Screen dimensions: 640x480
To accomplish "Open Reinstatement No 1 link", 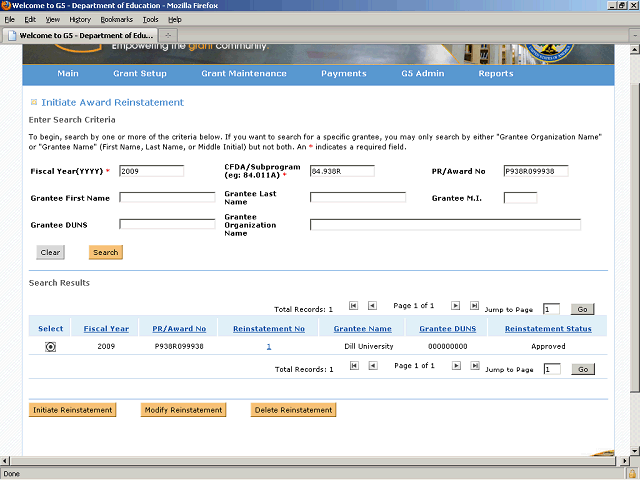I will coord(268,347).
